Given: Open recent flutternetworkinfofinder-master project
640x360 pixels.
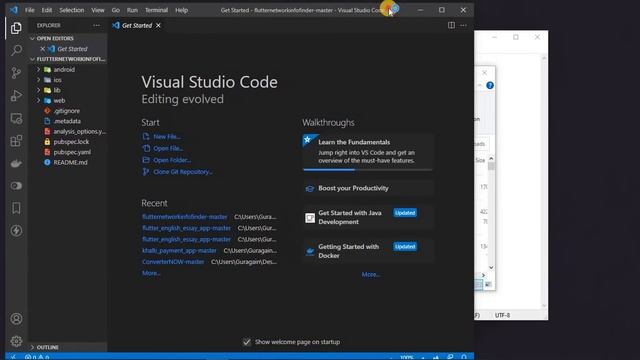Looking at the screenshot, I should pyautogui.click(x=185, y=217).
